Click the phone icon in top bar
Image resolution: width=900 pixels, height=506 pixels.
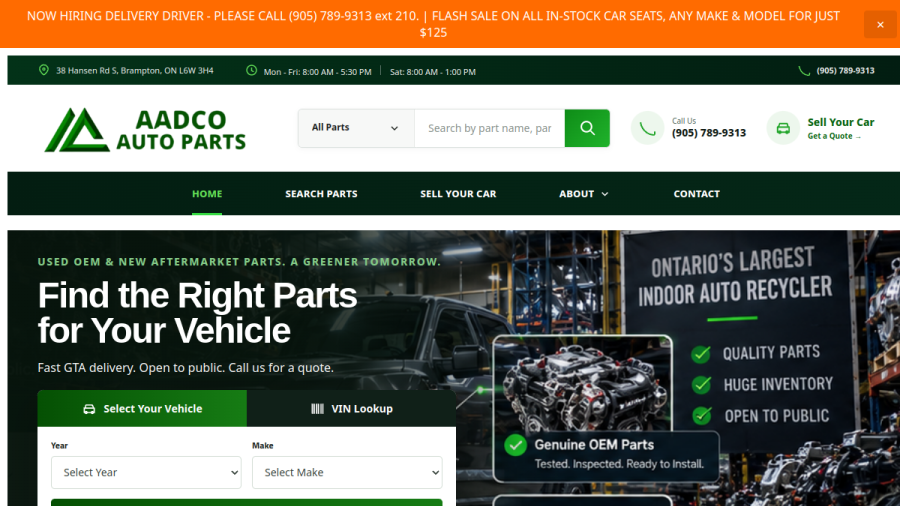click(x=804, y=71)
